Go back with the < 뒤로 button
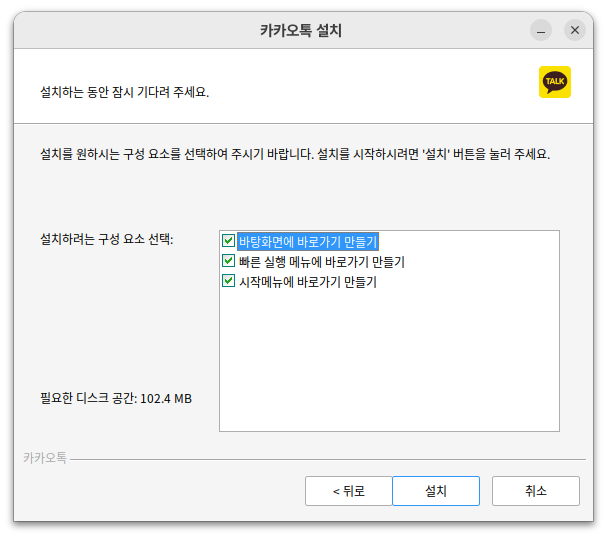The height and width of the screenshot is (538, 607). click(349, 491)
